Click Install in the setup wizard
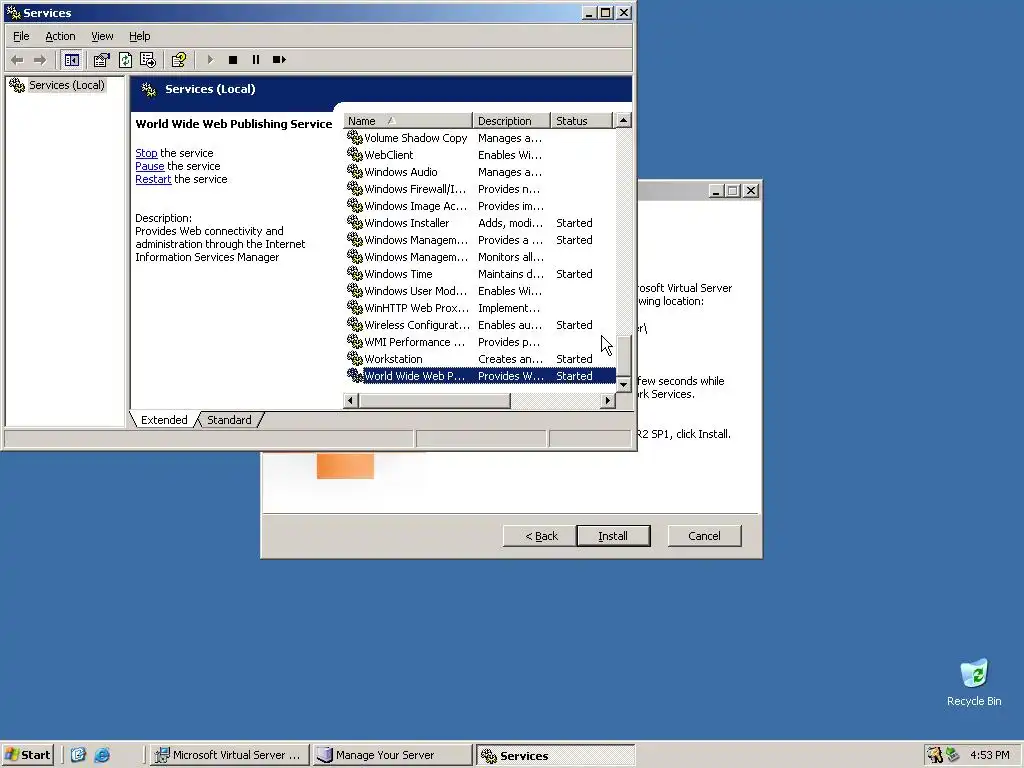This screenshot has height=768, width=1024. tap(613, 536)
